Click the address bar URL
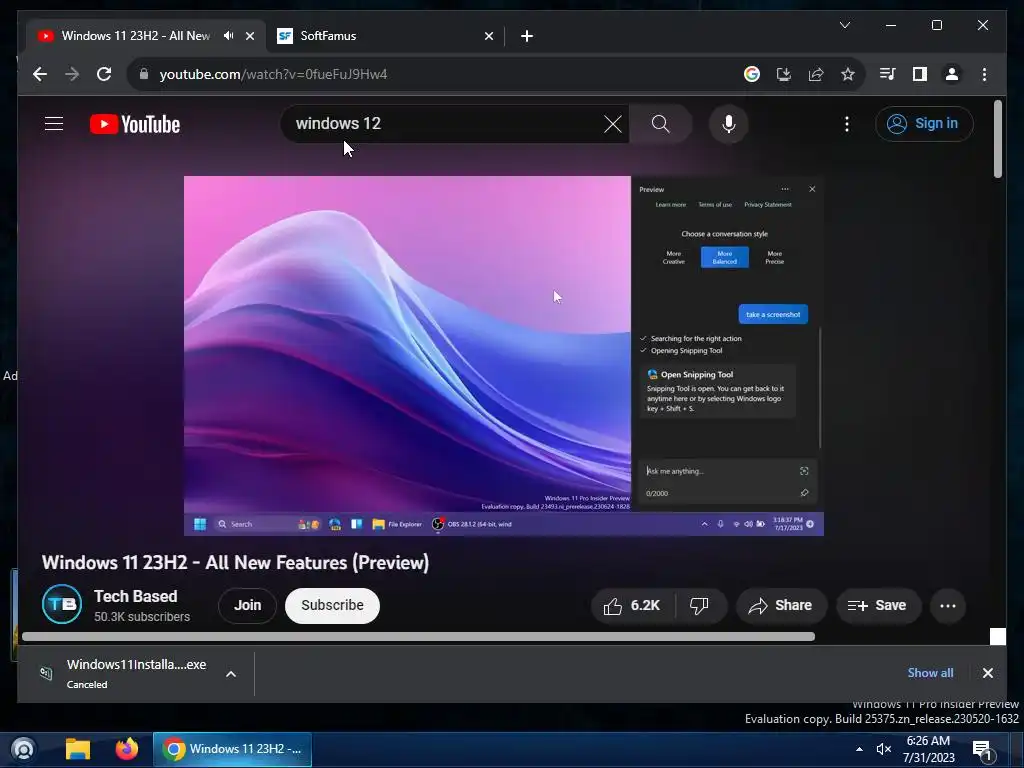The width and height of the screenshot is (1024, 768). coord(273,74)
